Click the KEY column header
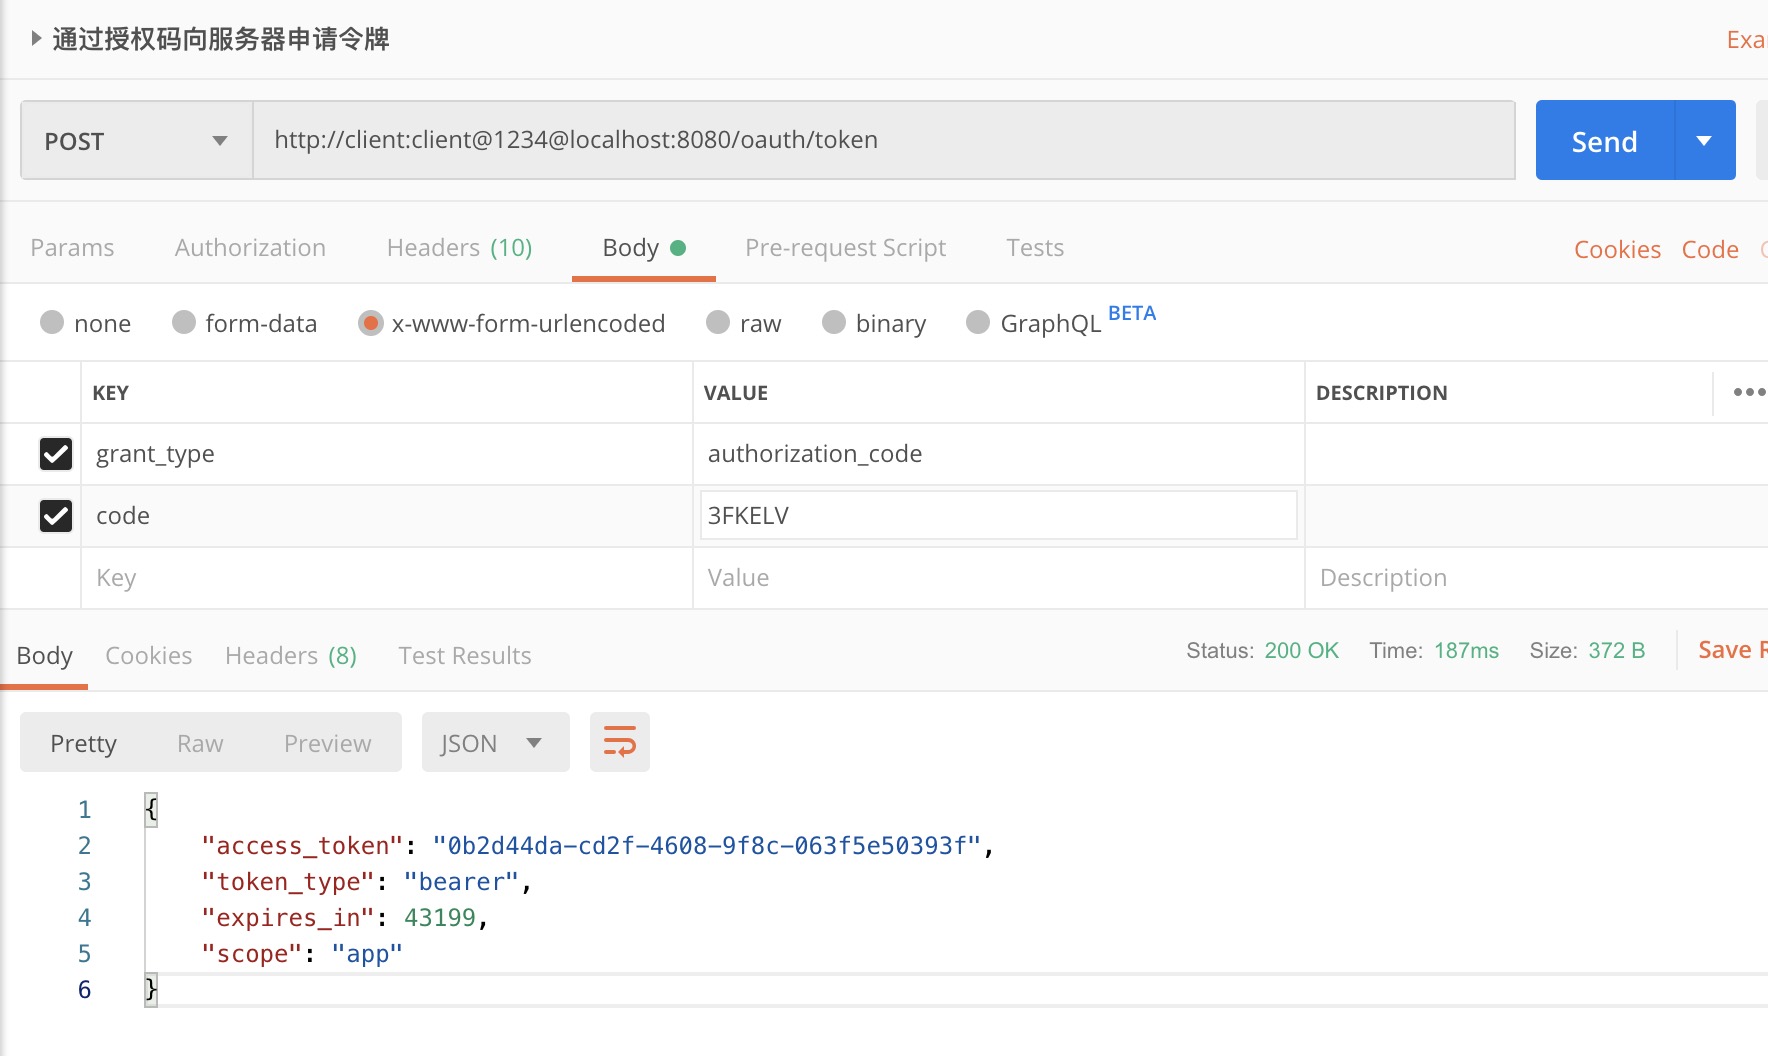 [110, 393]
